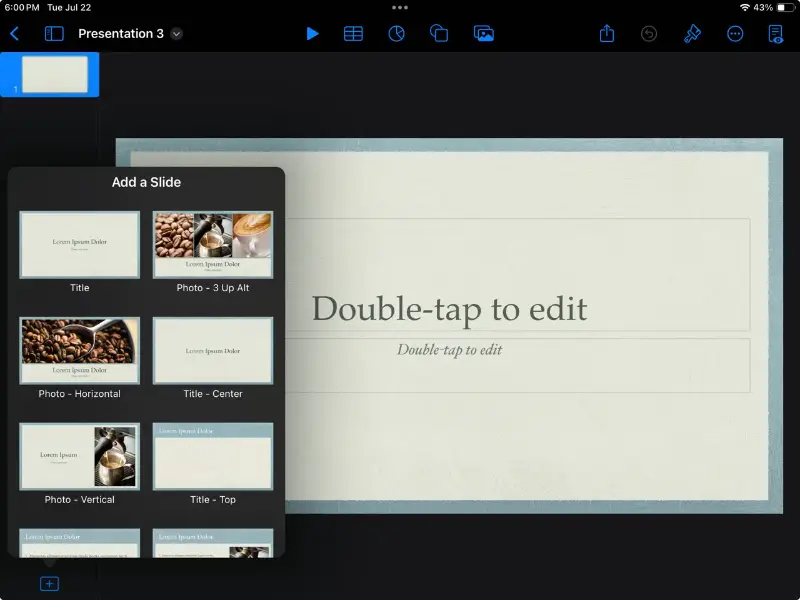Tap the 'Photo - Vertical' label

point(80,499)
